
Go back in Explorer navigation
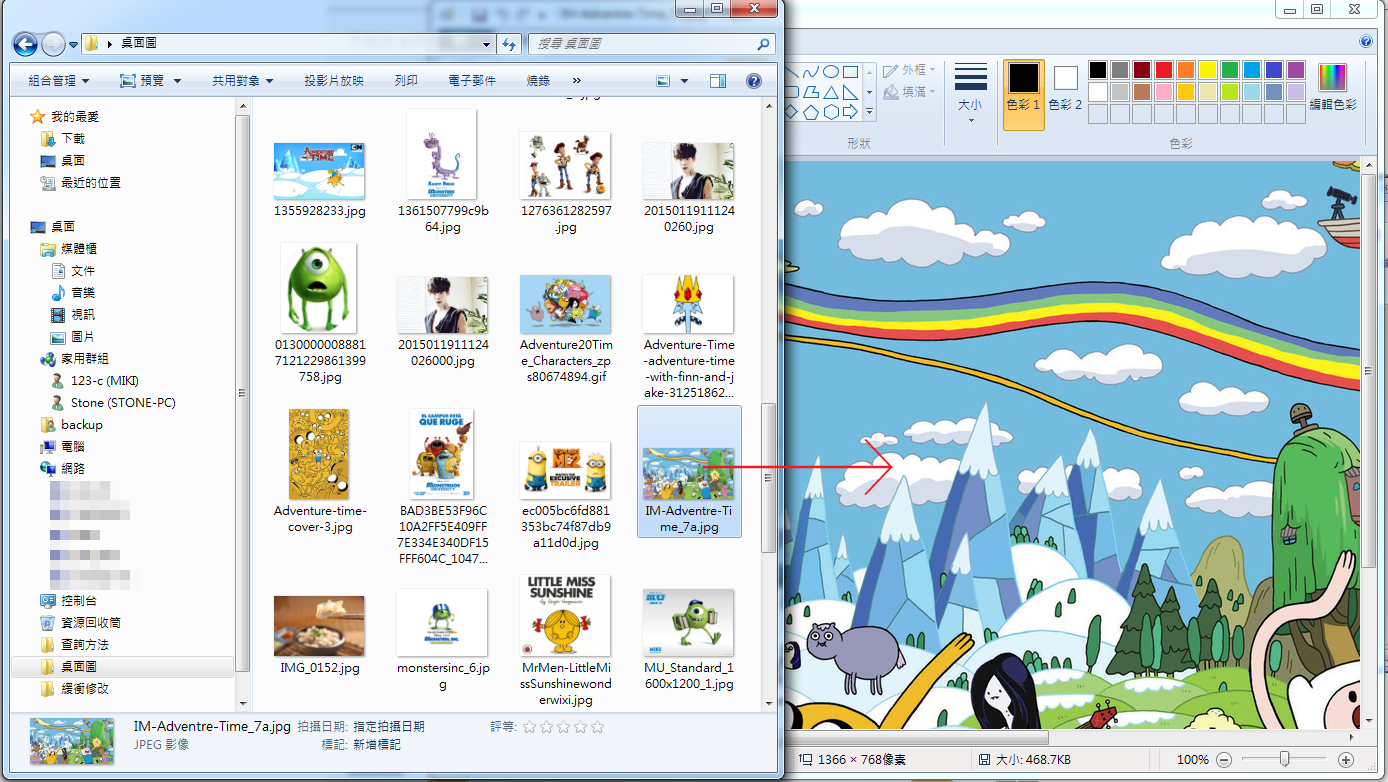[25, 44]
